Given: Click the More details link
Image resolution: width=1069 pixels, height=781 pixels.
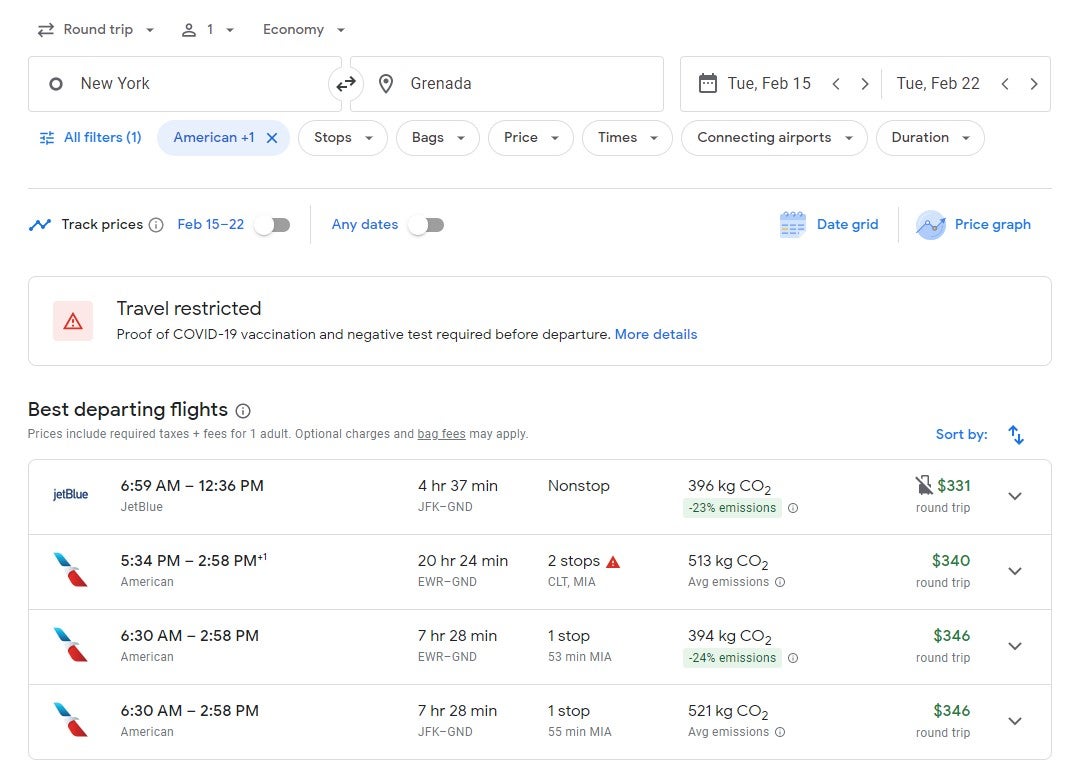Looking at the screenshot, I should point(656,334).
